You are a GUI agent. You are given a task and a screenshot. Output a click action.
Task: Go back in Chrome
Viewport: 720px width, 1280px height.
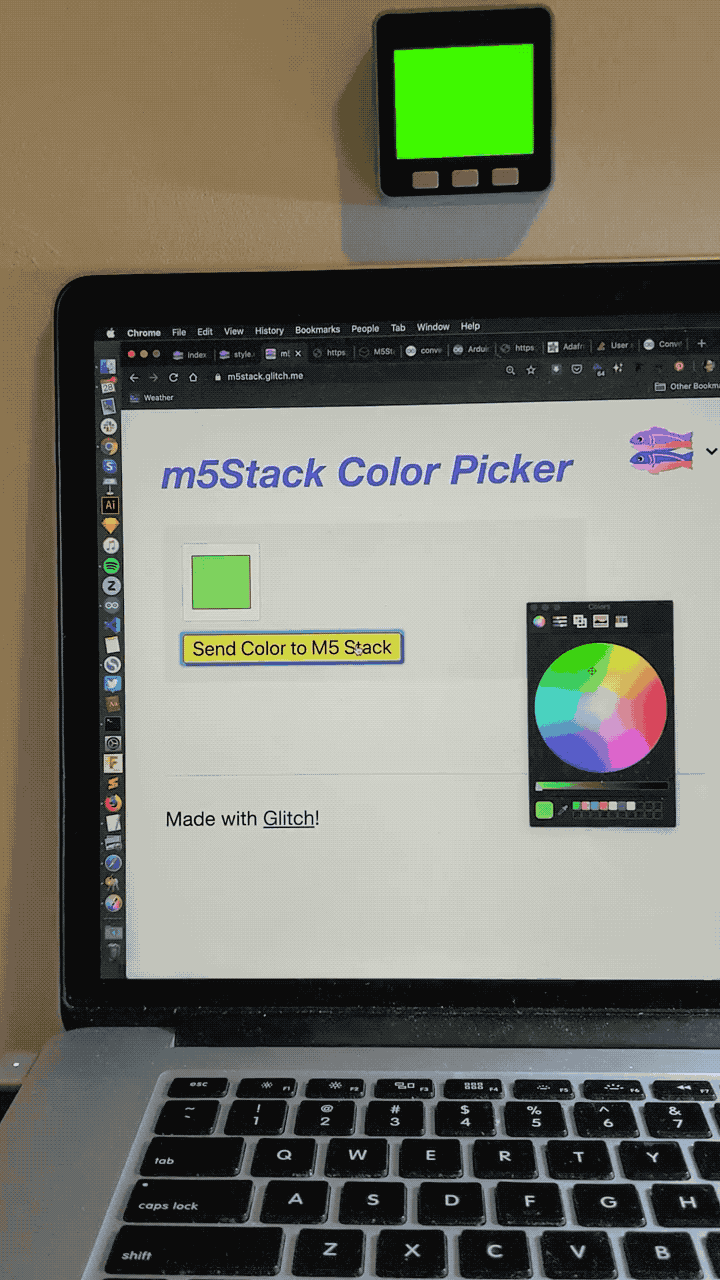click(x=133, y=377)
